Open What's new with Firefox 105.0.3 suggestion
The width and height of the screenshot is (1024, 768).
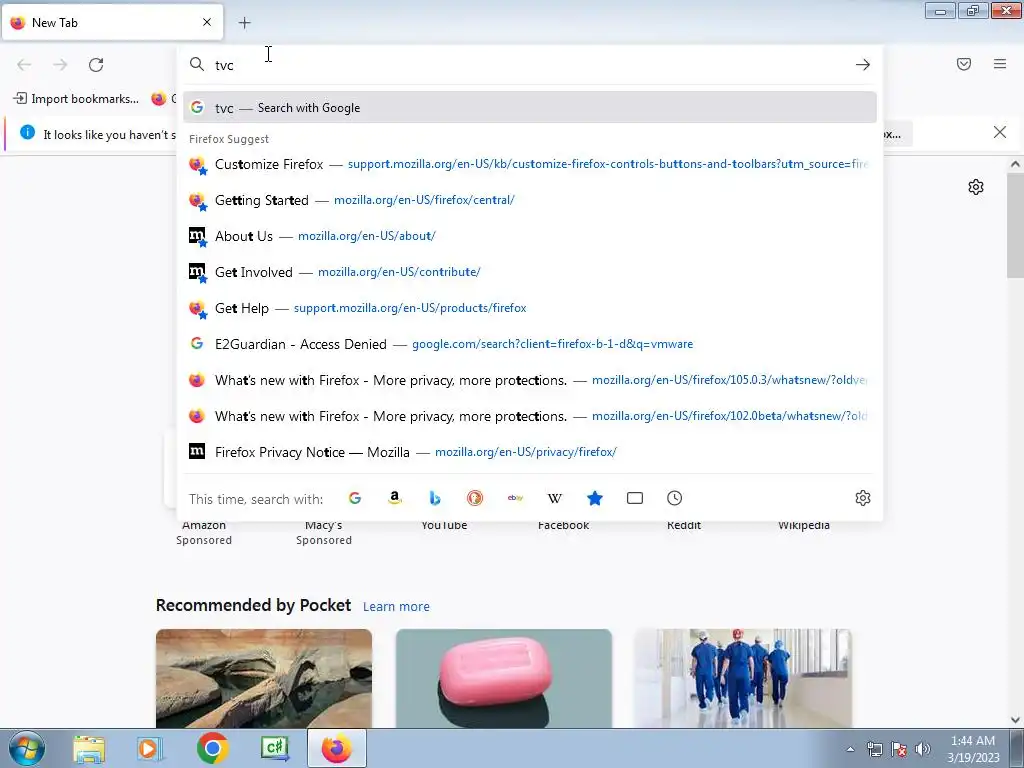pos(530,379)
